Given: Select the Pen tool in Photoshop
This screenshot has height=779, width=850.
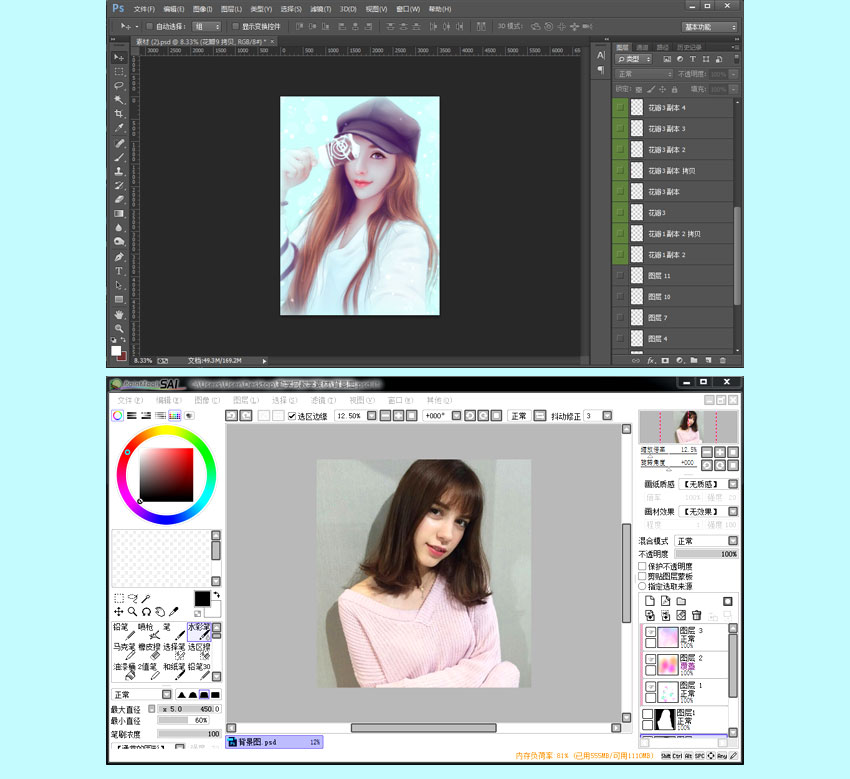Looking at the screenshot, I should tap(119, 257).
